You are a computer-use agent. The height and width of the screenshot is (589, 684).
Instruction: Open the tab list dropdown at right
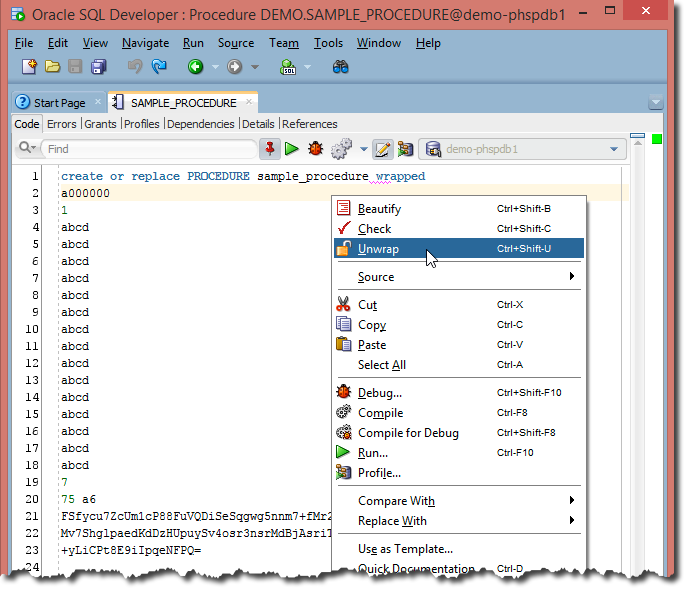point(655,103)
